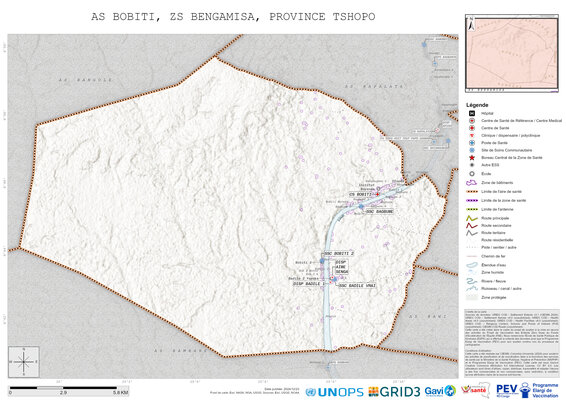This screenshot has height=400, width=566.
Task: Click the PEV Programme Élargi de Vaccination logo
Action: 527,390
